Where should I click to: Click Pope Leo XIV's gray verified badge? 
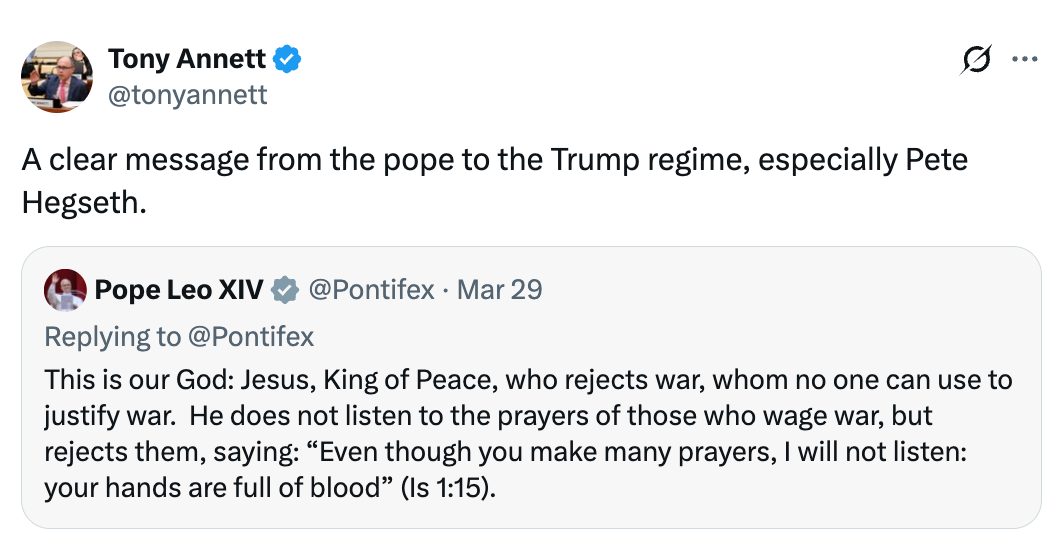(x=286, y=291)
